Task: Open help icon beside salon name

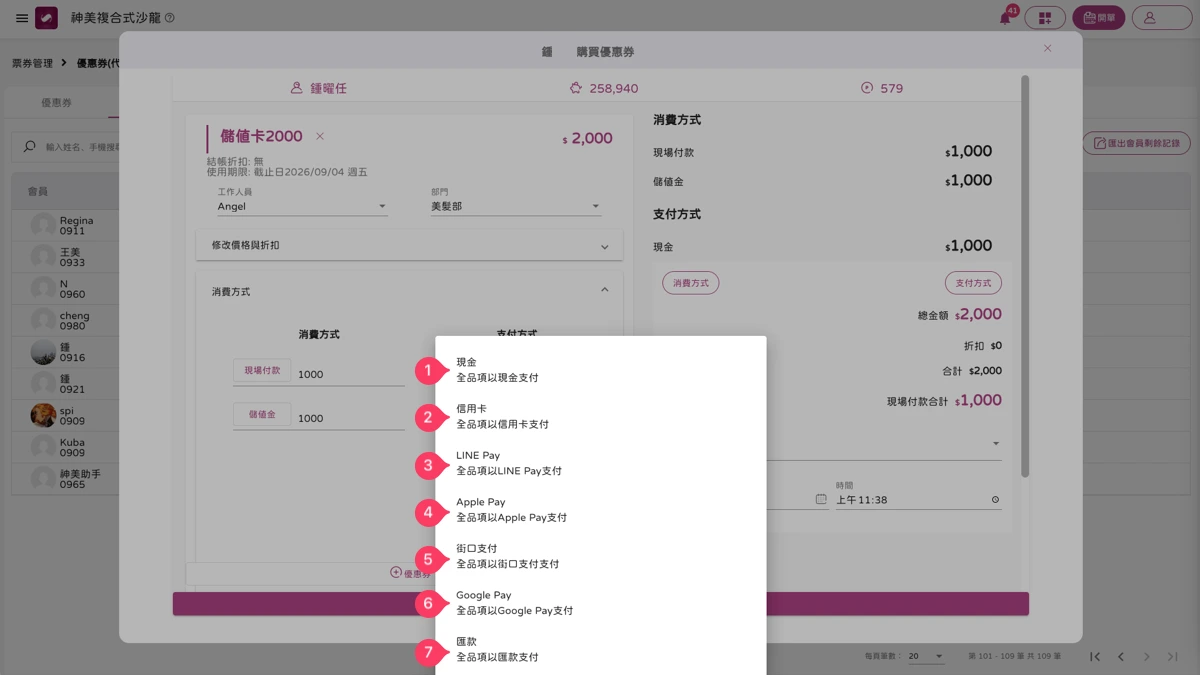Action: coord(169,18)
